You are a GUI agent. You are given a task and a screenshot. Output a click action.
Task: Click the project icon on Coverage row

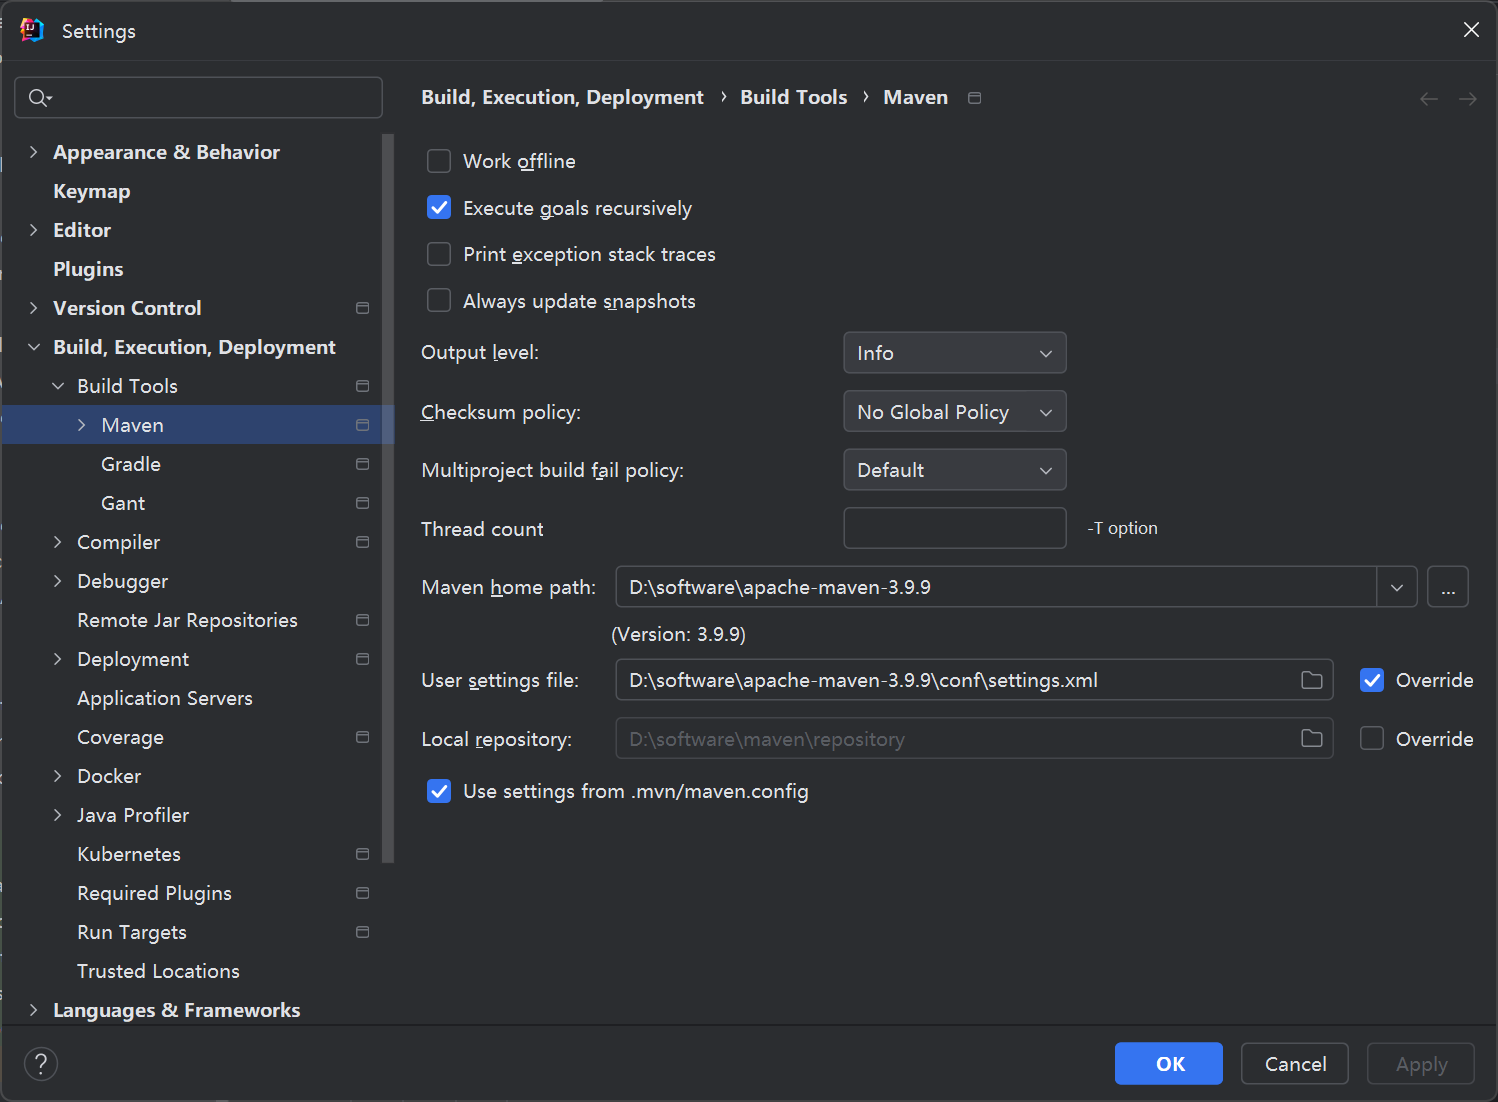pyautogui.click(x=362, y=737)
